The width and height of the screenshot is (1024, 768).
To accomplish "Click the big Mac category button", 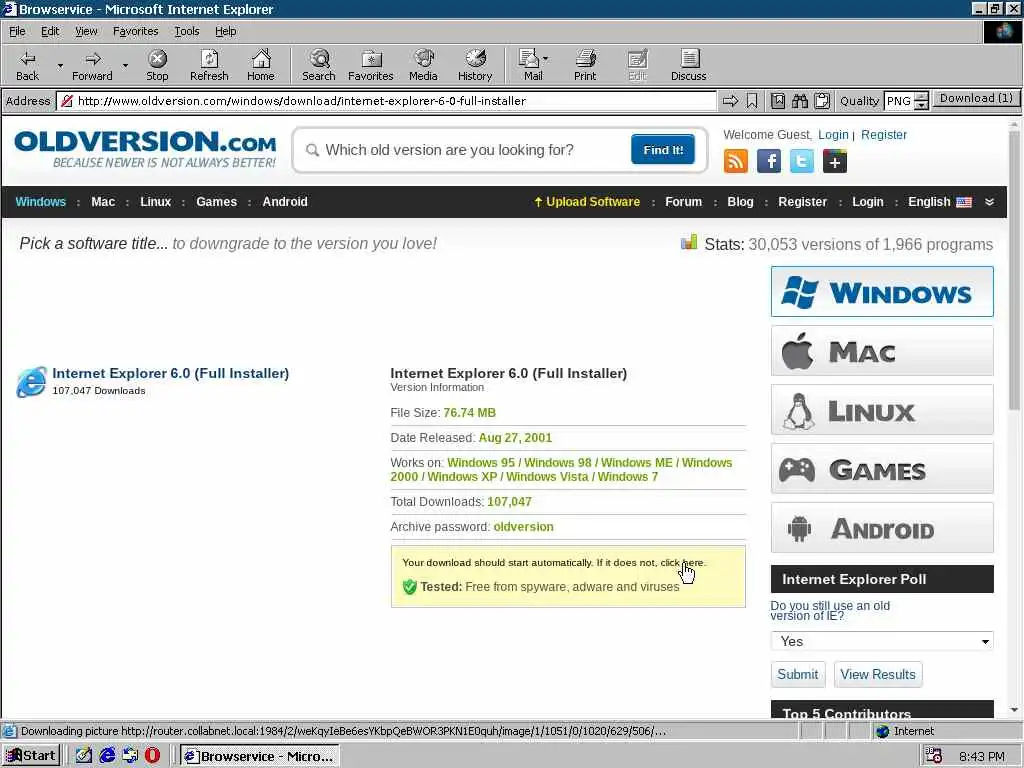I will (x=882, y=351).
